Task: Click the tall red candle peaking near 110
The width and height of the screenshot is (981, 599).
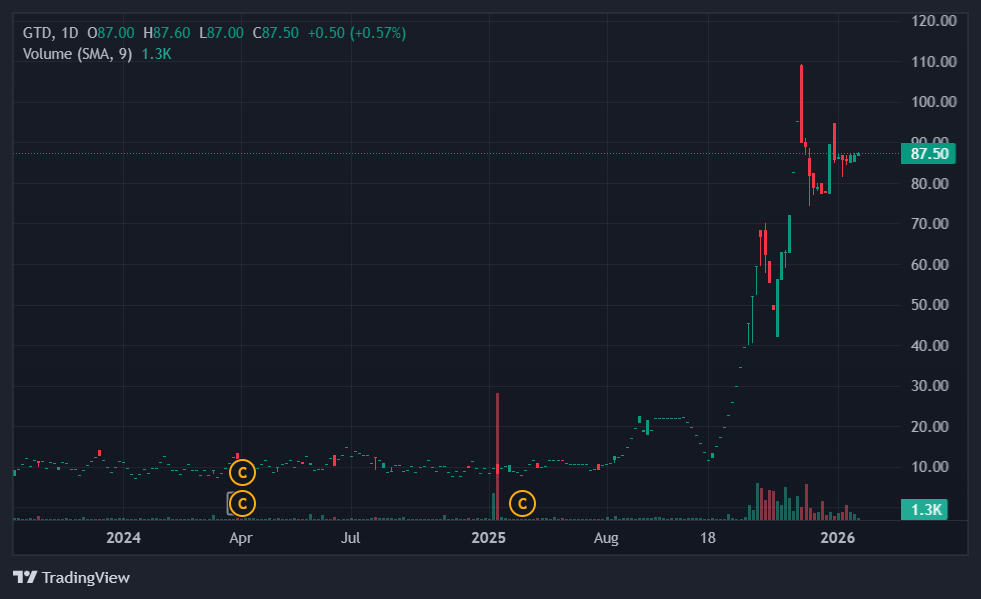Action: pos(802,100)
